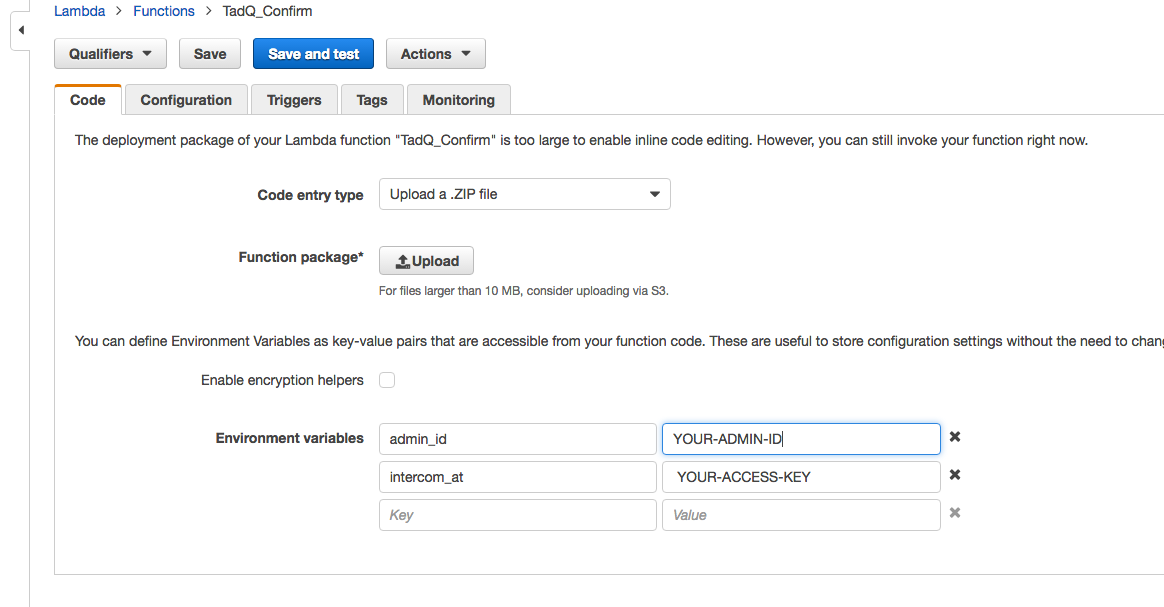This screenshot has height=607, width=1164.
Task: Switch to the Tags tab
Action: [x=371, y=99]
